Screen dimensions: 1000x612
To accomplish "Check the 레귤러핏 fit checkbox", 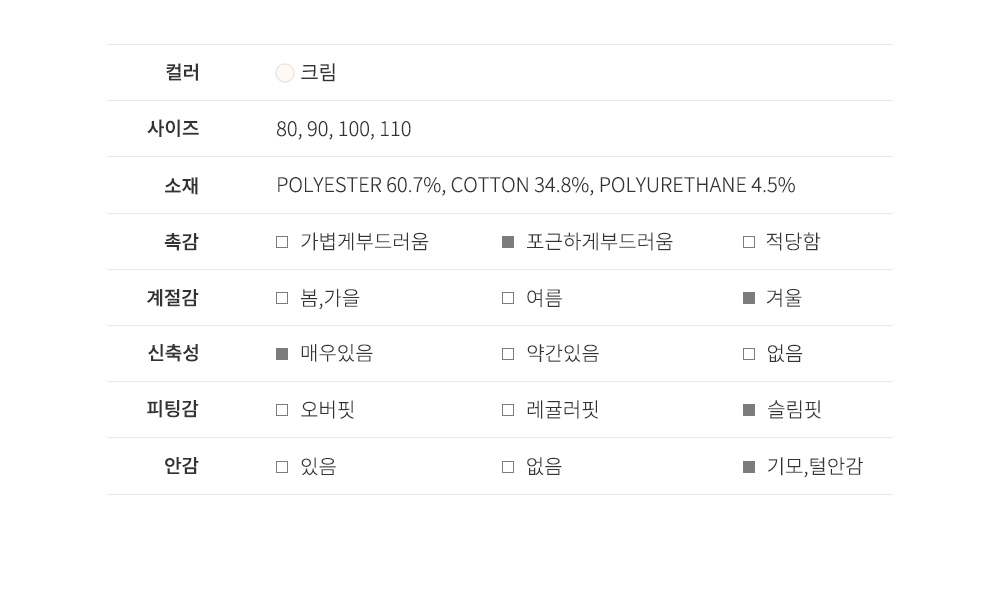I will [x=508, y=410].
